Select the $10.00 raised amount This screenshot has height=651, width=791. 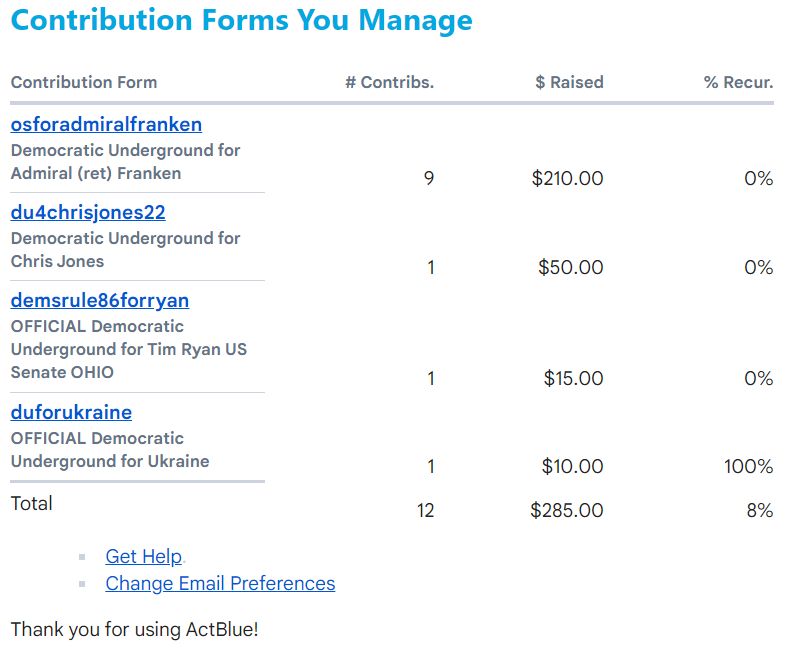click(x=572, y=466)
